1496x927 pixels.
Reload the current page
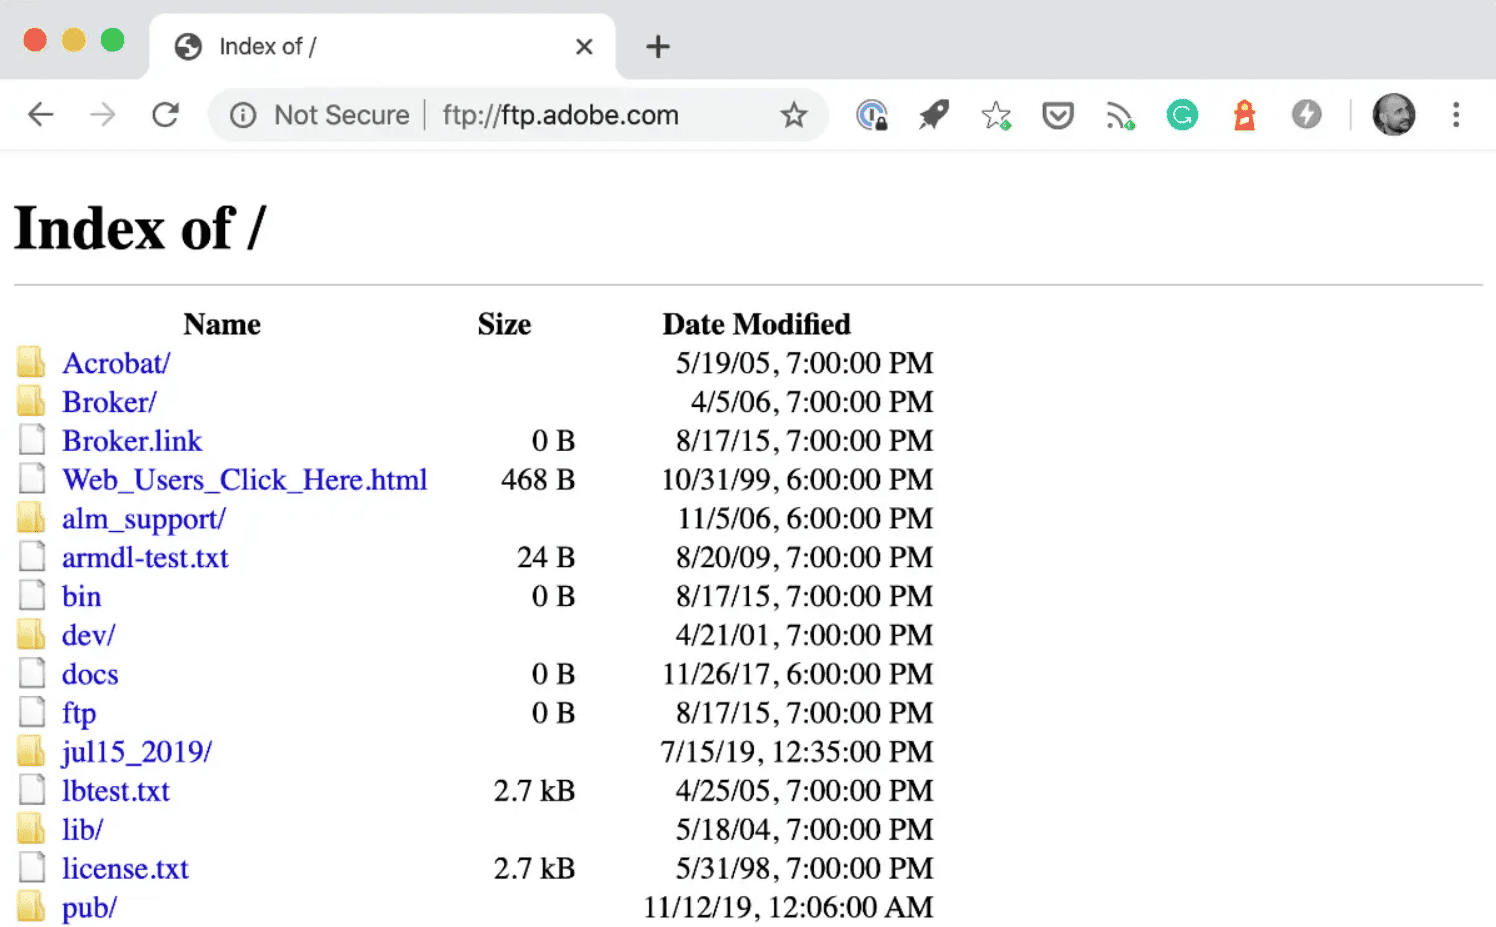(166, 114)
